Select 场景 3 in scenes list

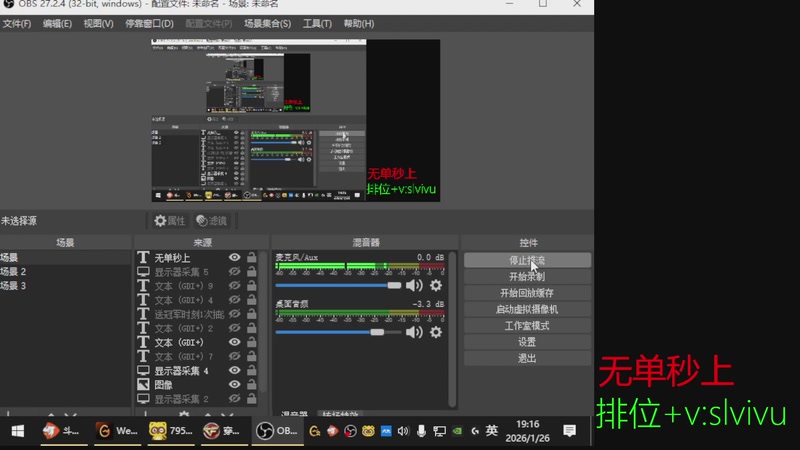(x=65, y=286)
